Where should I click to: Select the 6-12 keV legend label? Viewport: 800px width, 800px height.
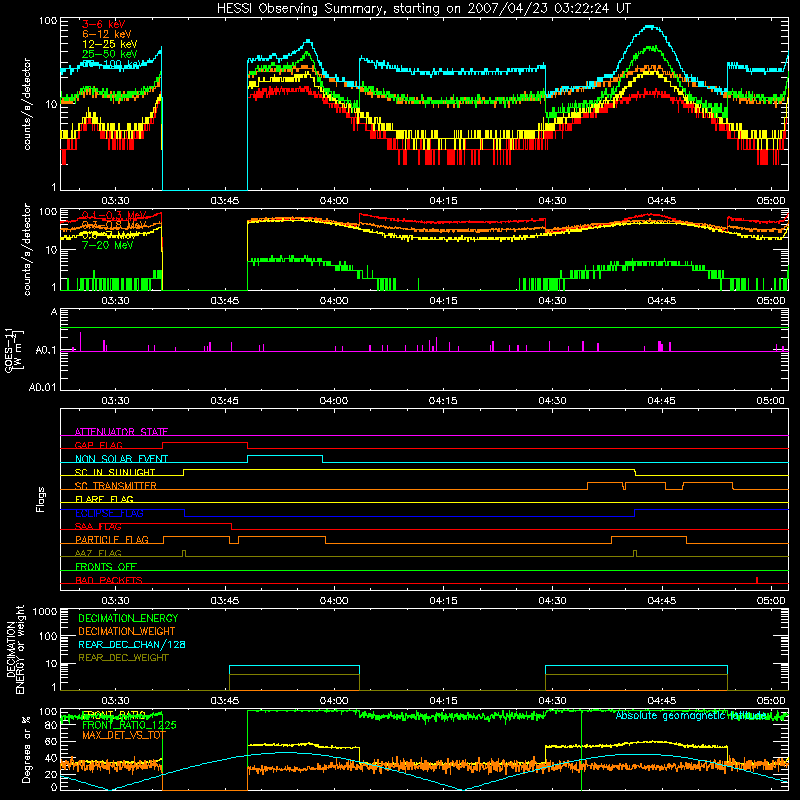[107, 34]
